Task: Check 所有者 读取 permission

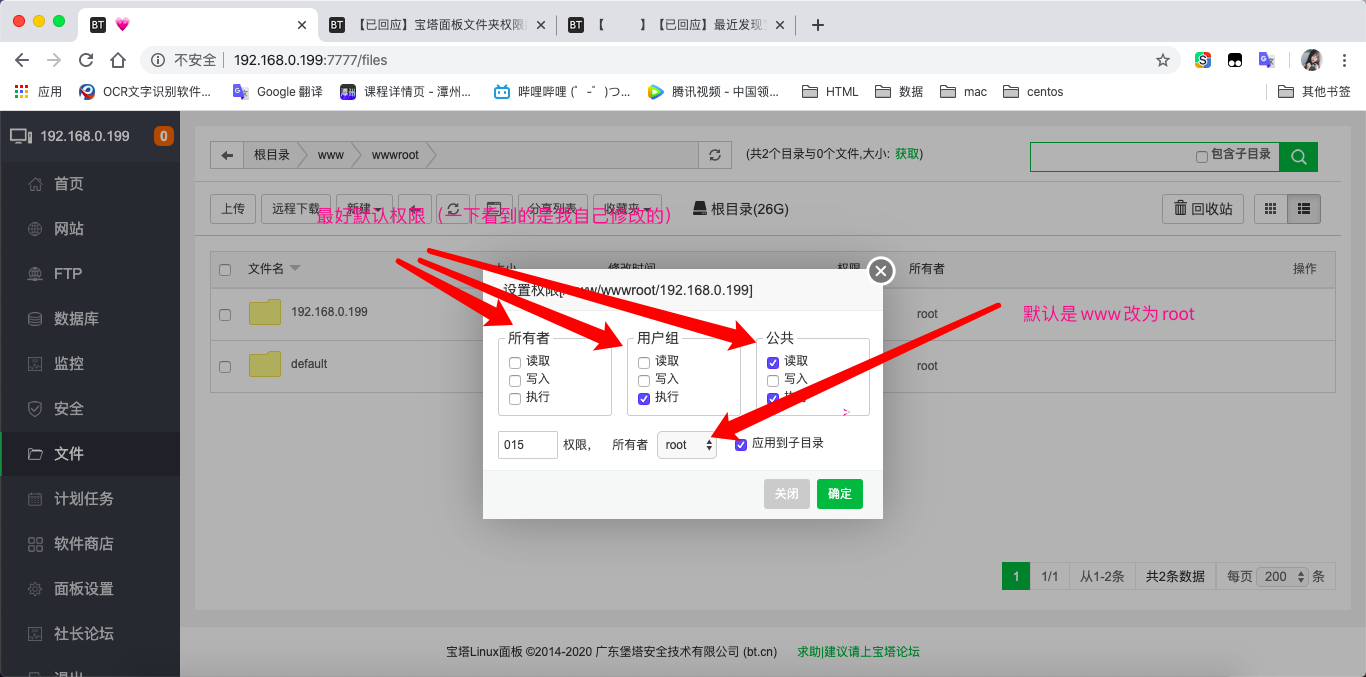Action: (515, 362)
